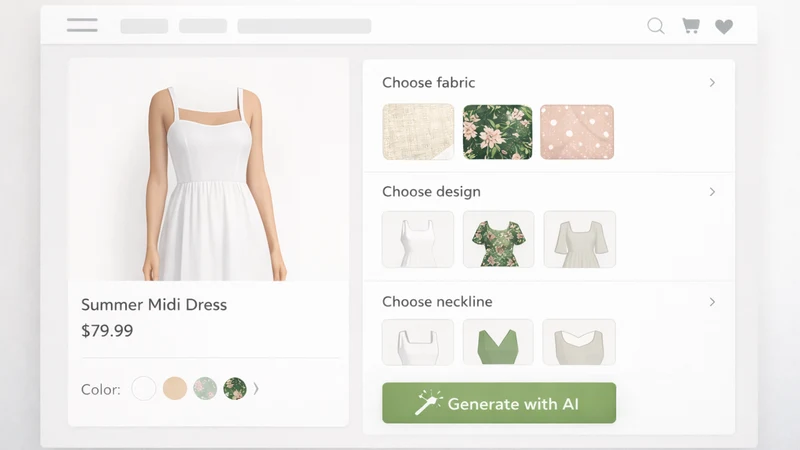800x450 pixels.
Task: Open the wishlist heart icon
Action: [723, 27]
